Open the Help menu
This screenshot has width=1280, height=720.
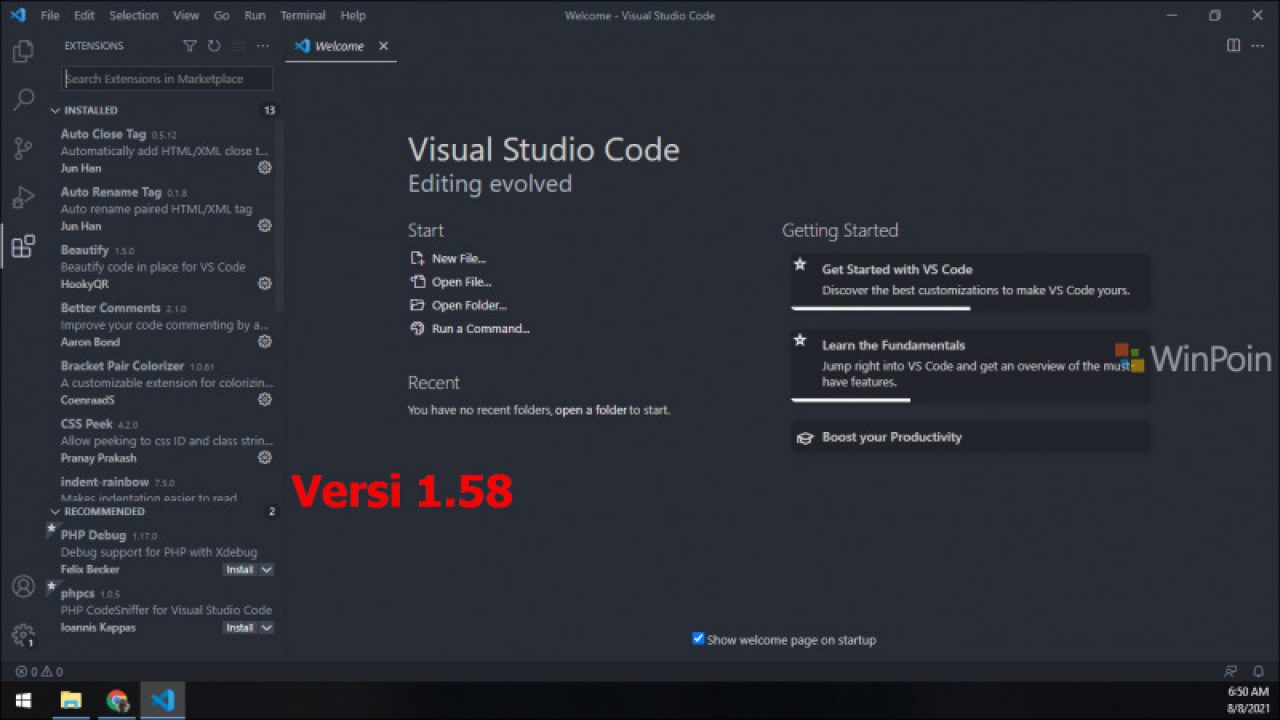[353, 15]
